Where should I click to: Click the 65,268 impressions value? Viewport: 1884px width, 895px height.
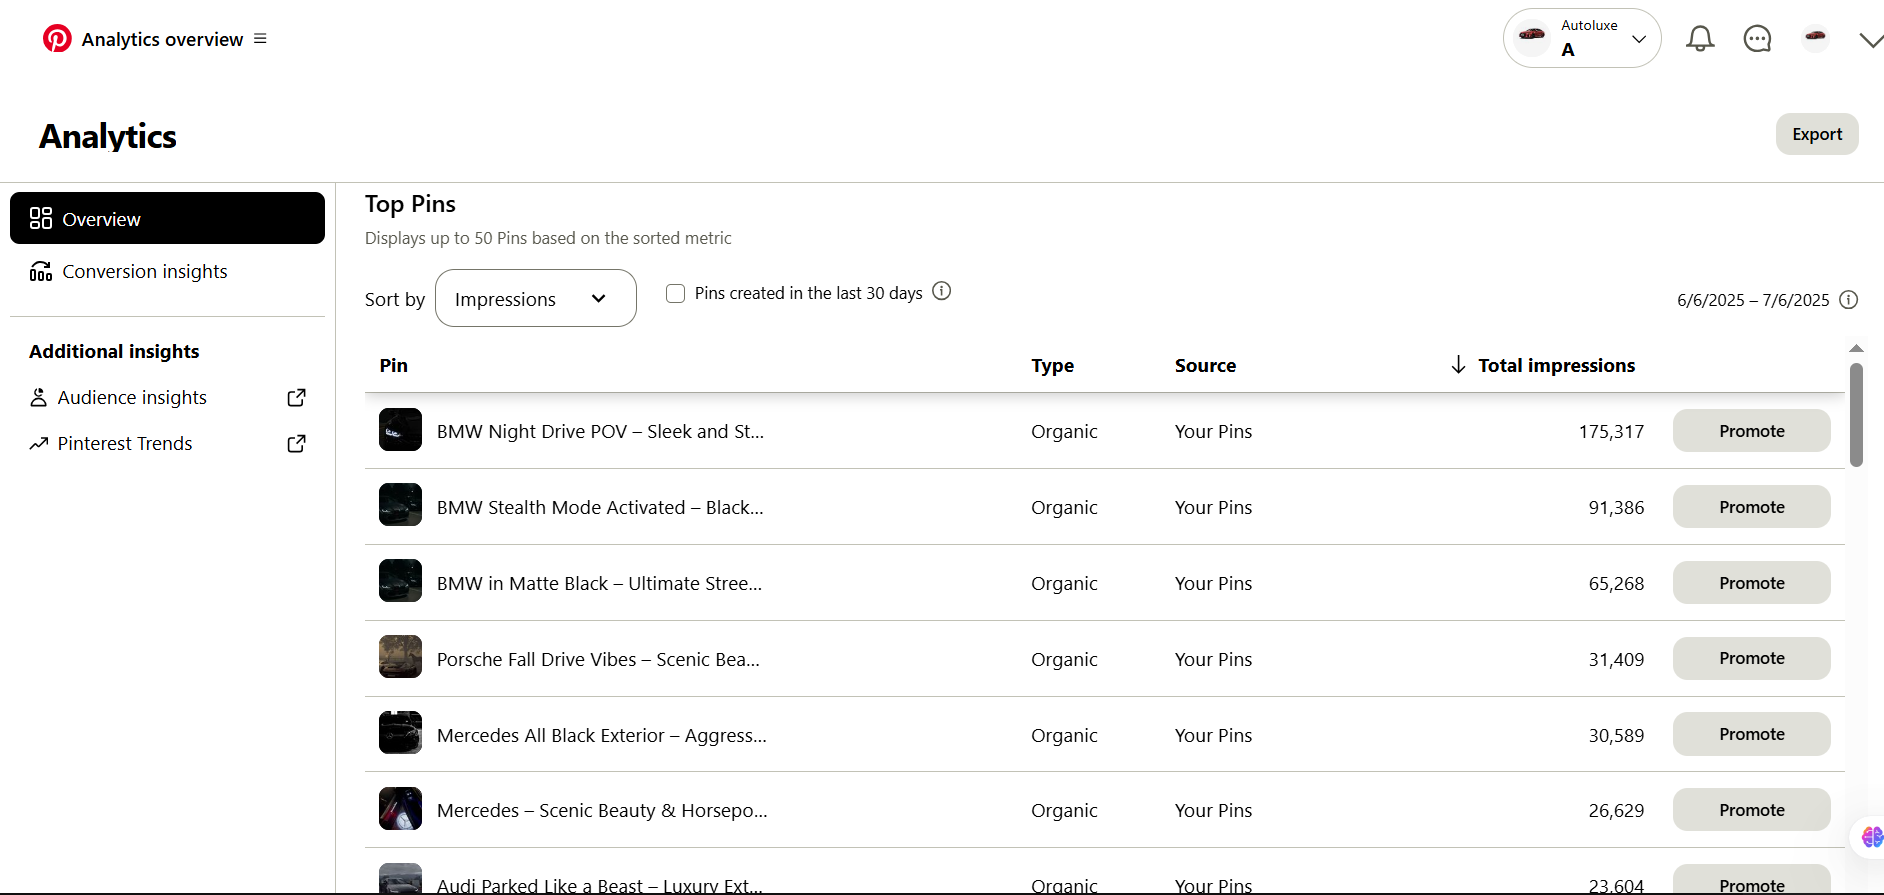click(1616, 583)
